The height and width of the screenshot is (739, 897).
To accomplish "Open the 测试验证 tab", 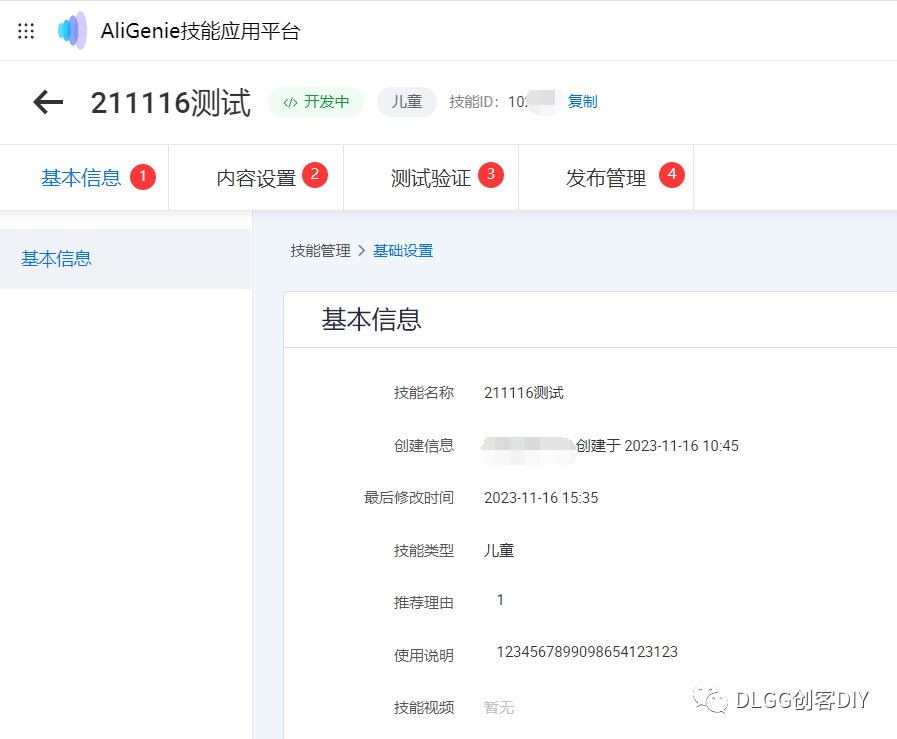I will pyautogui.click(x=430, y=178).
